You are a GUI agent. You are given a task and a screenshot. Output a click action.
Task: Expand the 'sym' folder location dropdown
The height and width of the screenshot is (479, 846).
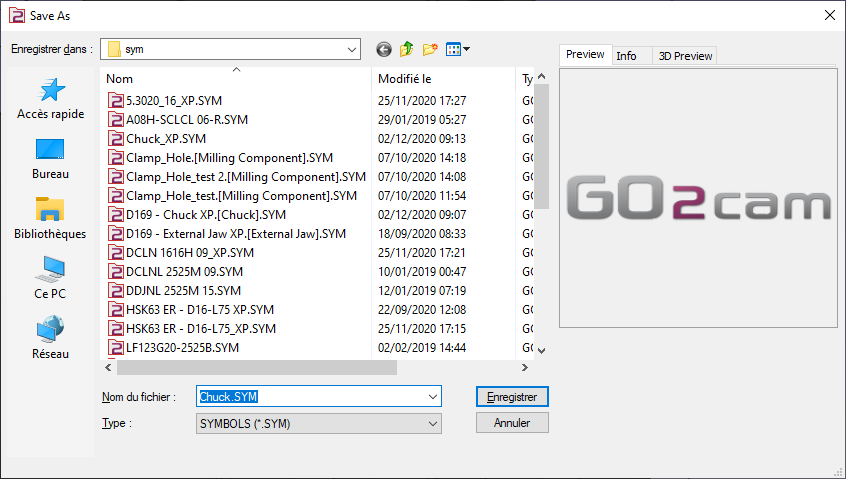[351, 49]
